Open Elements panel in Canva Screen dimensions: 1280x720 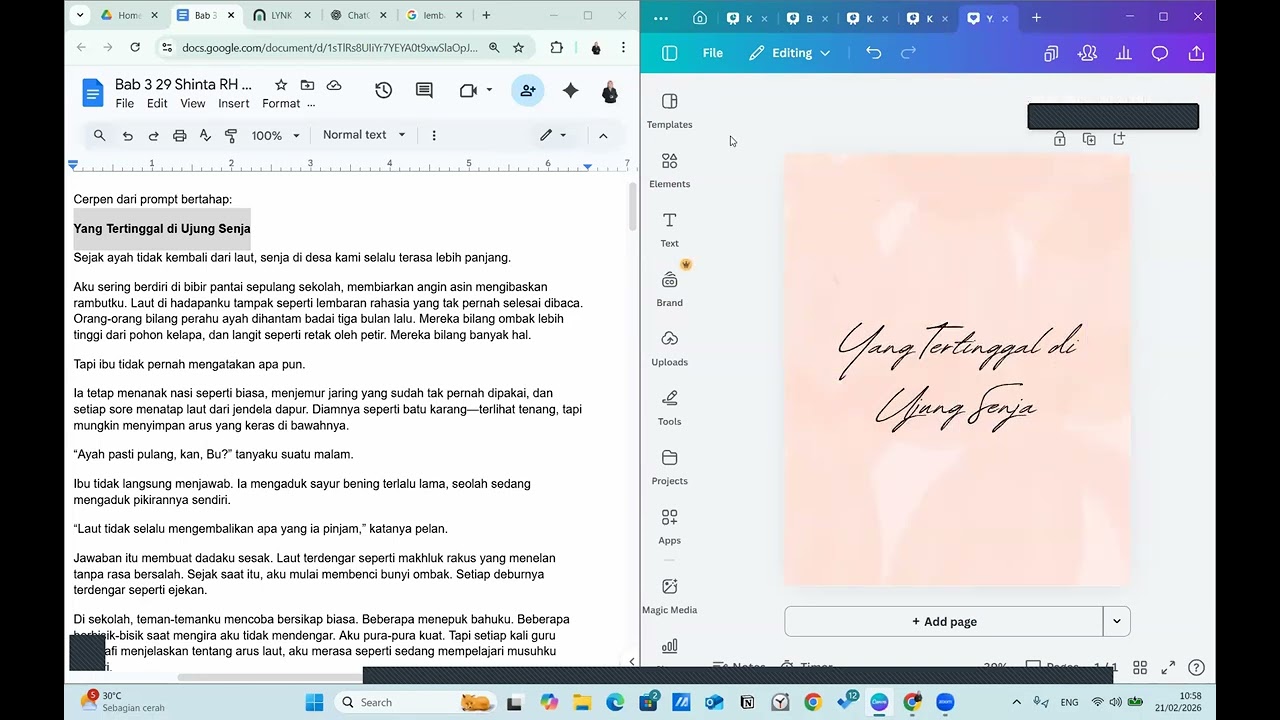pos(669,170)
